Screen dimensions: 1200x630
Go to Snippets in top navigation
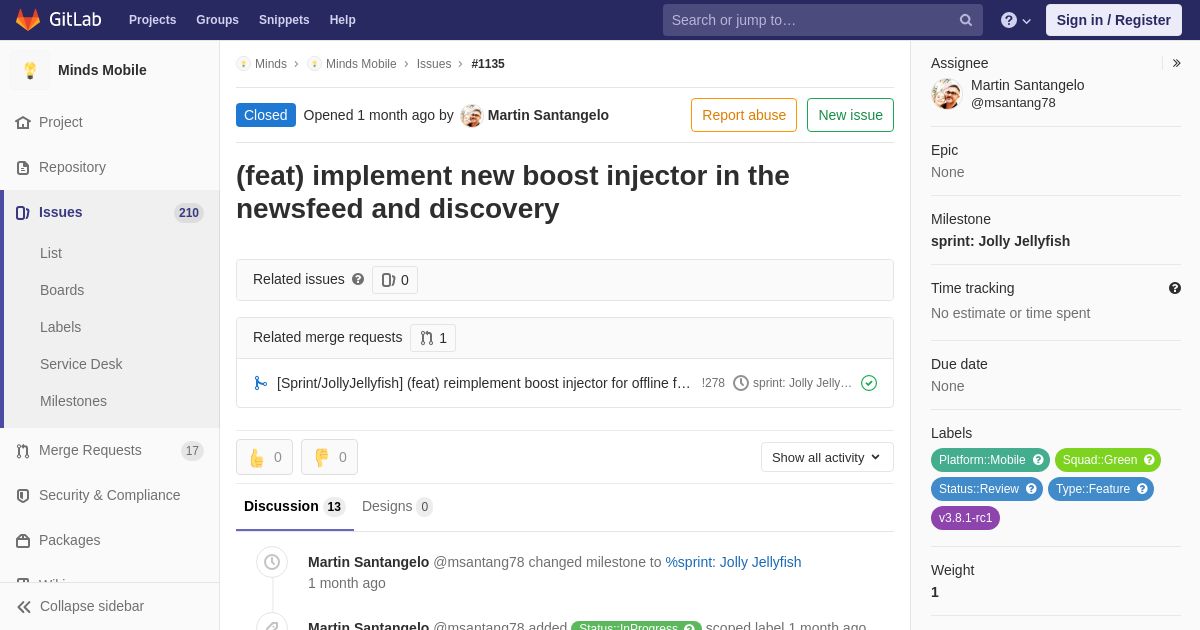pyautogui.click(x=284, y=20)
